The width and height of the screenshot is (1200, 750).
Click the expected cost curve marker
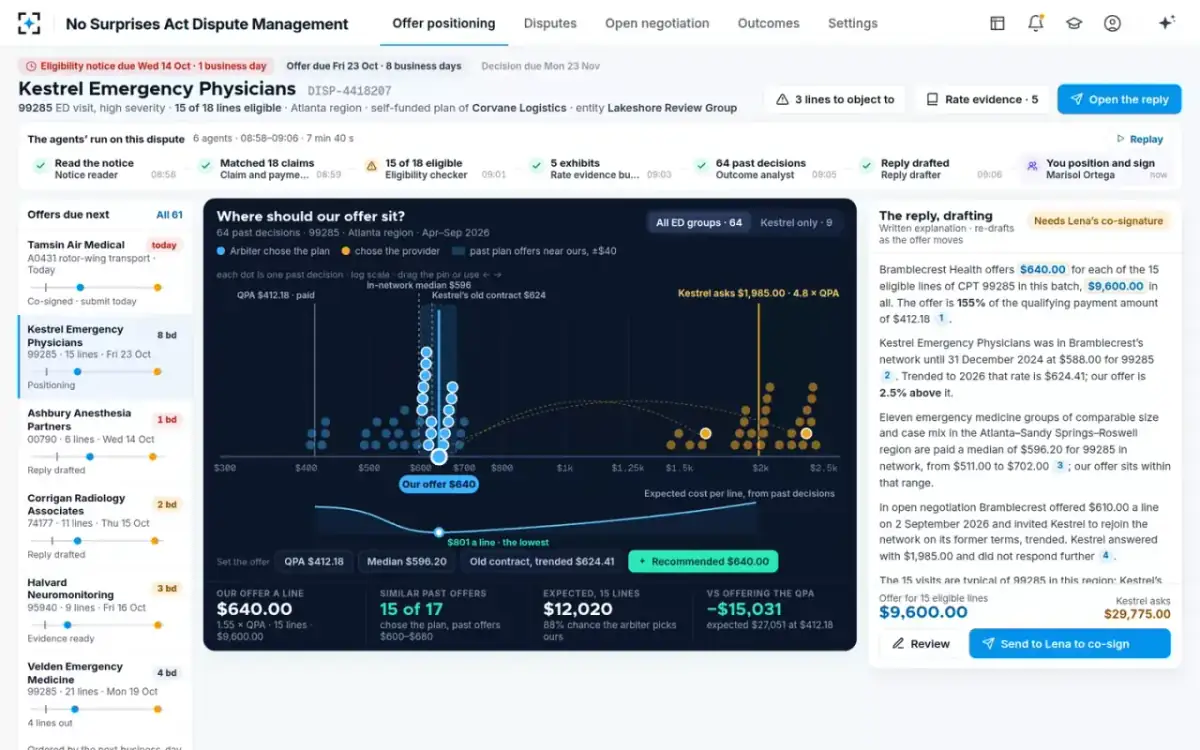438,532
